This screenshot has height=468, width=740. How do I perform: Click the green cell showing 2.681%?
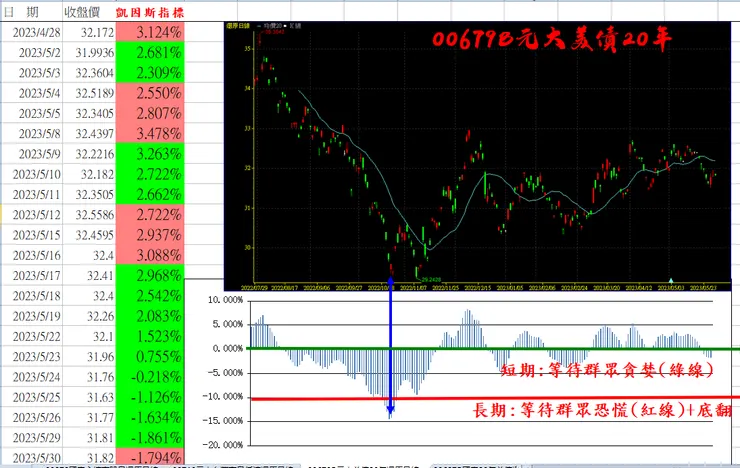coord(150,52)
